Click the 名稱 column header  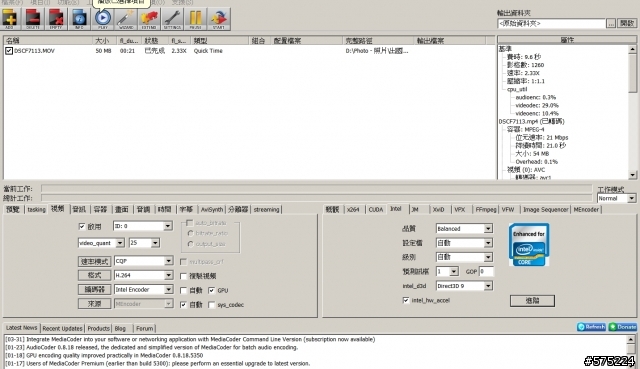[x=48, y=40]
